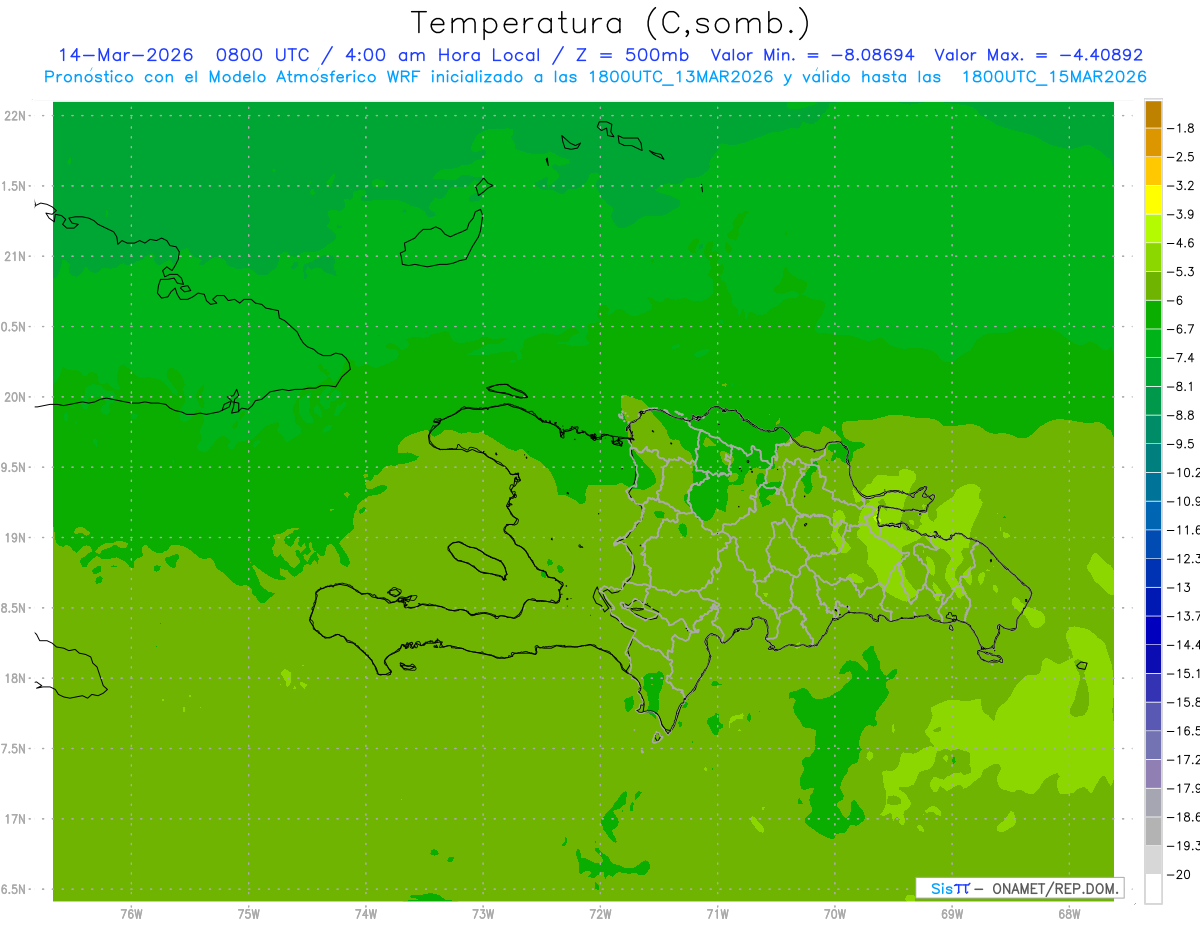Screen dimensions: 1200x927
Task: Click the "-13" colorbar label
Action: [x=1180, y=587]
